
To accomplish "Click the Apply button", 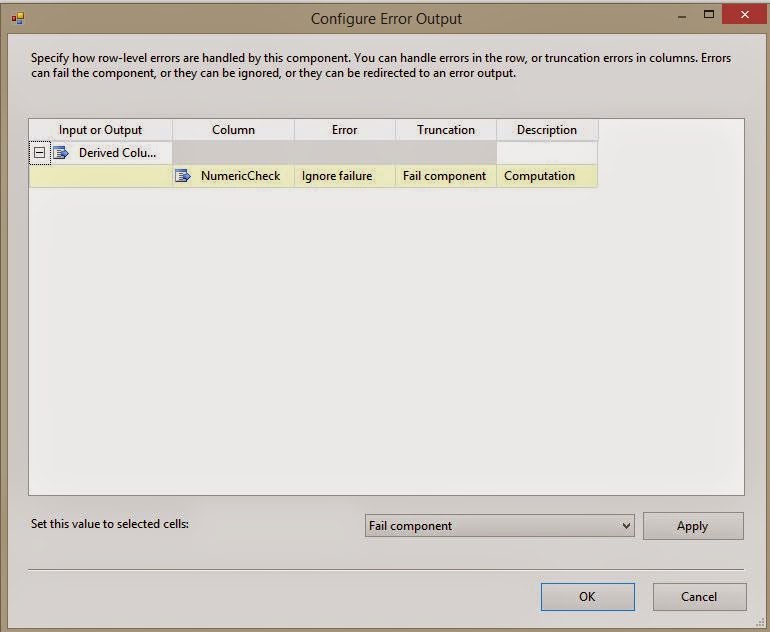I will (x=693, y=526).
